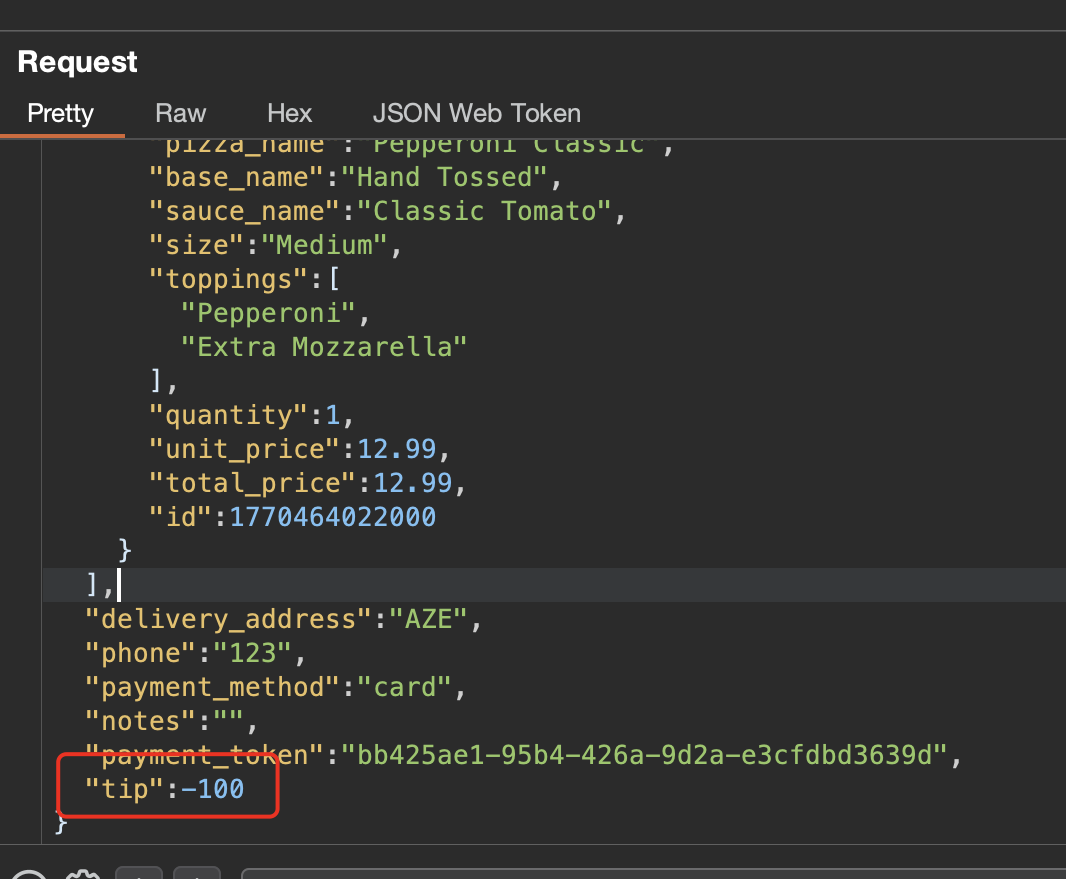Click the delivery_address value "AZE"

coord(428,619)
